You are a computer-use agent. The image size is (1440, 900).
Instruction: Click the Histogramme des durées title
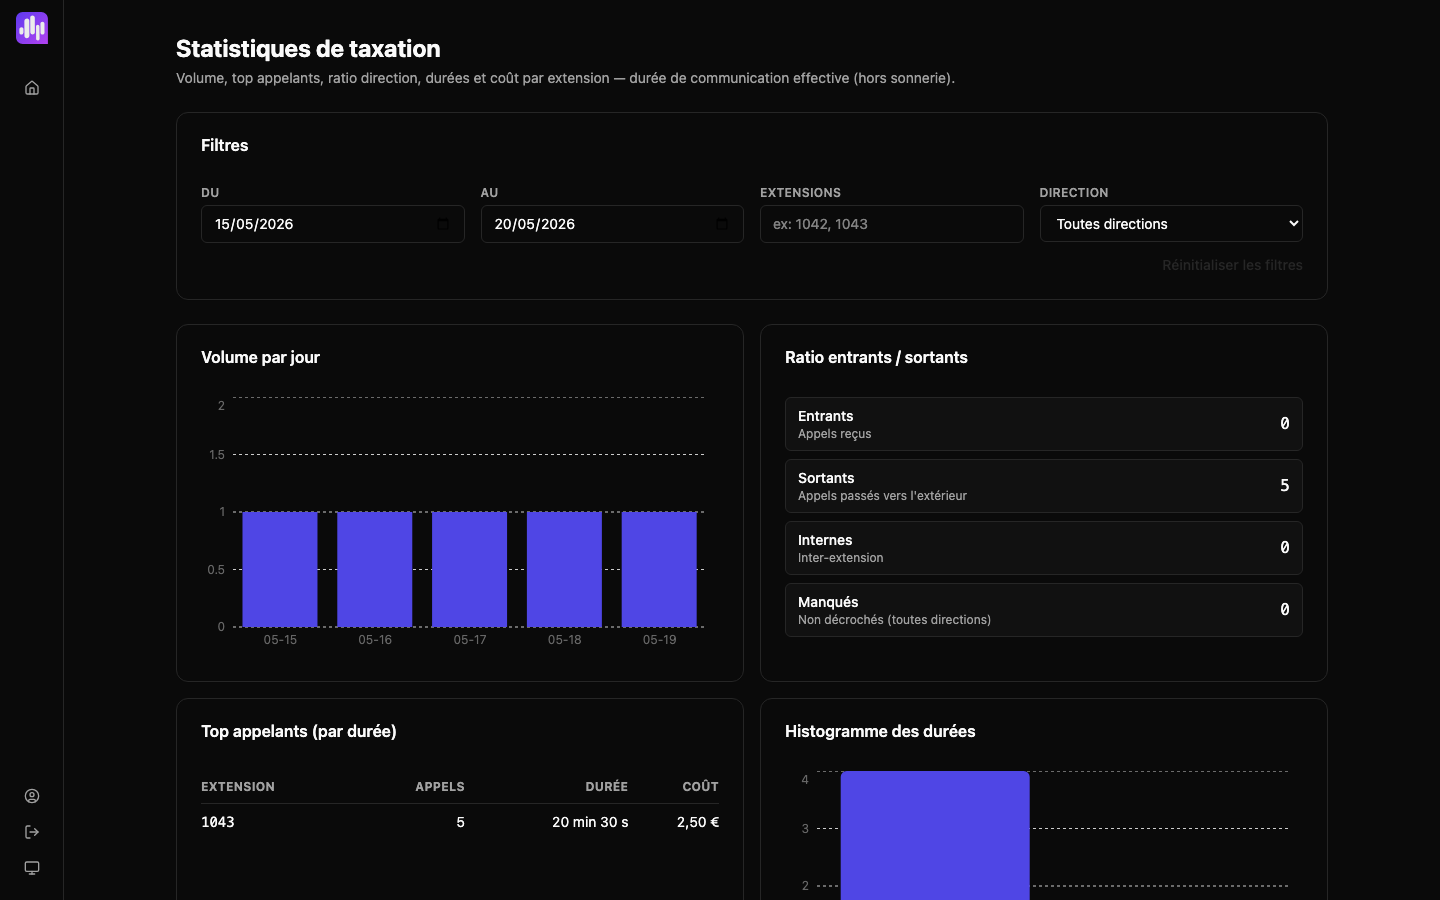(880, 731)
